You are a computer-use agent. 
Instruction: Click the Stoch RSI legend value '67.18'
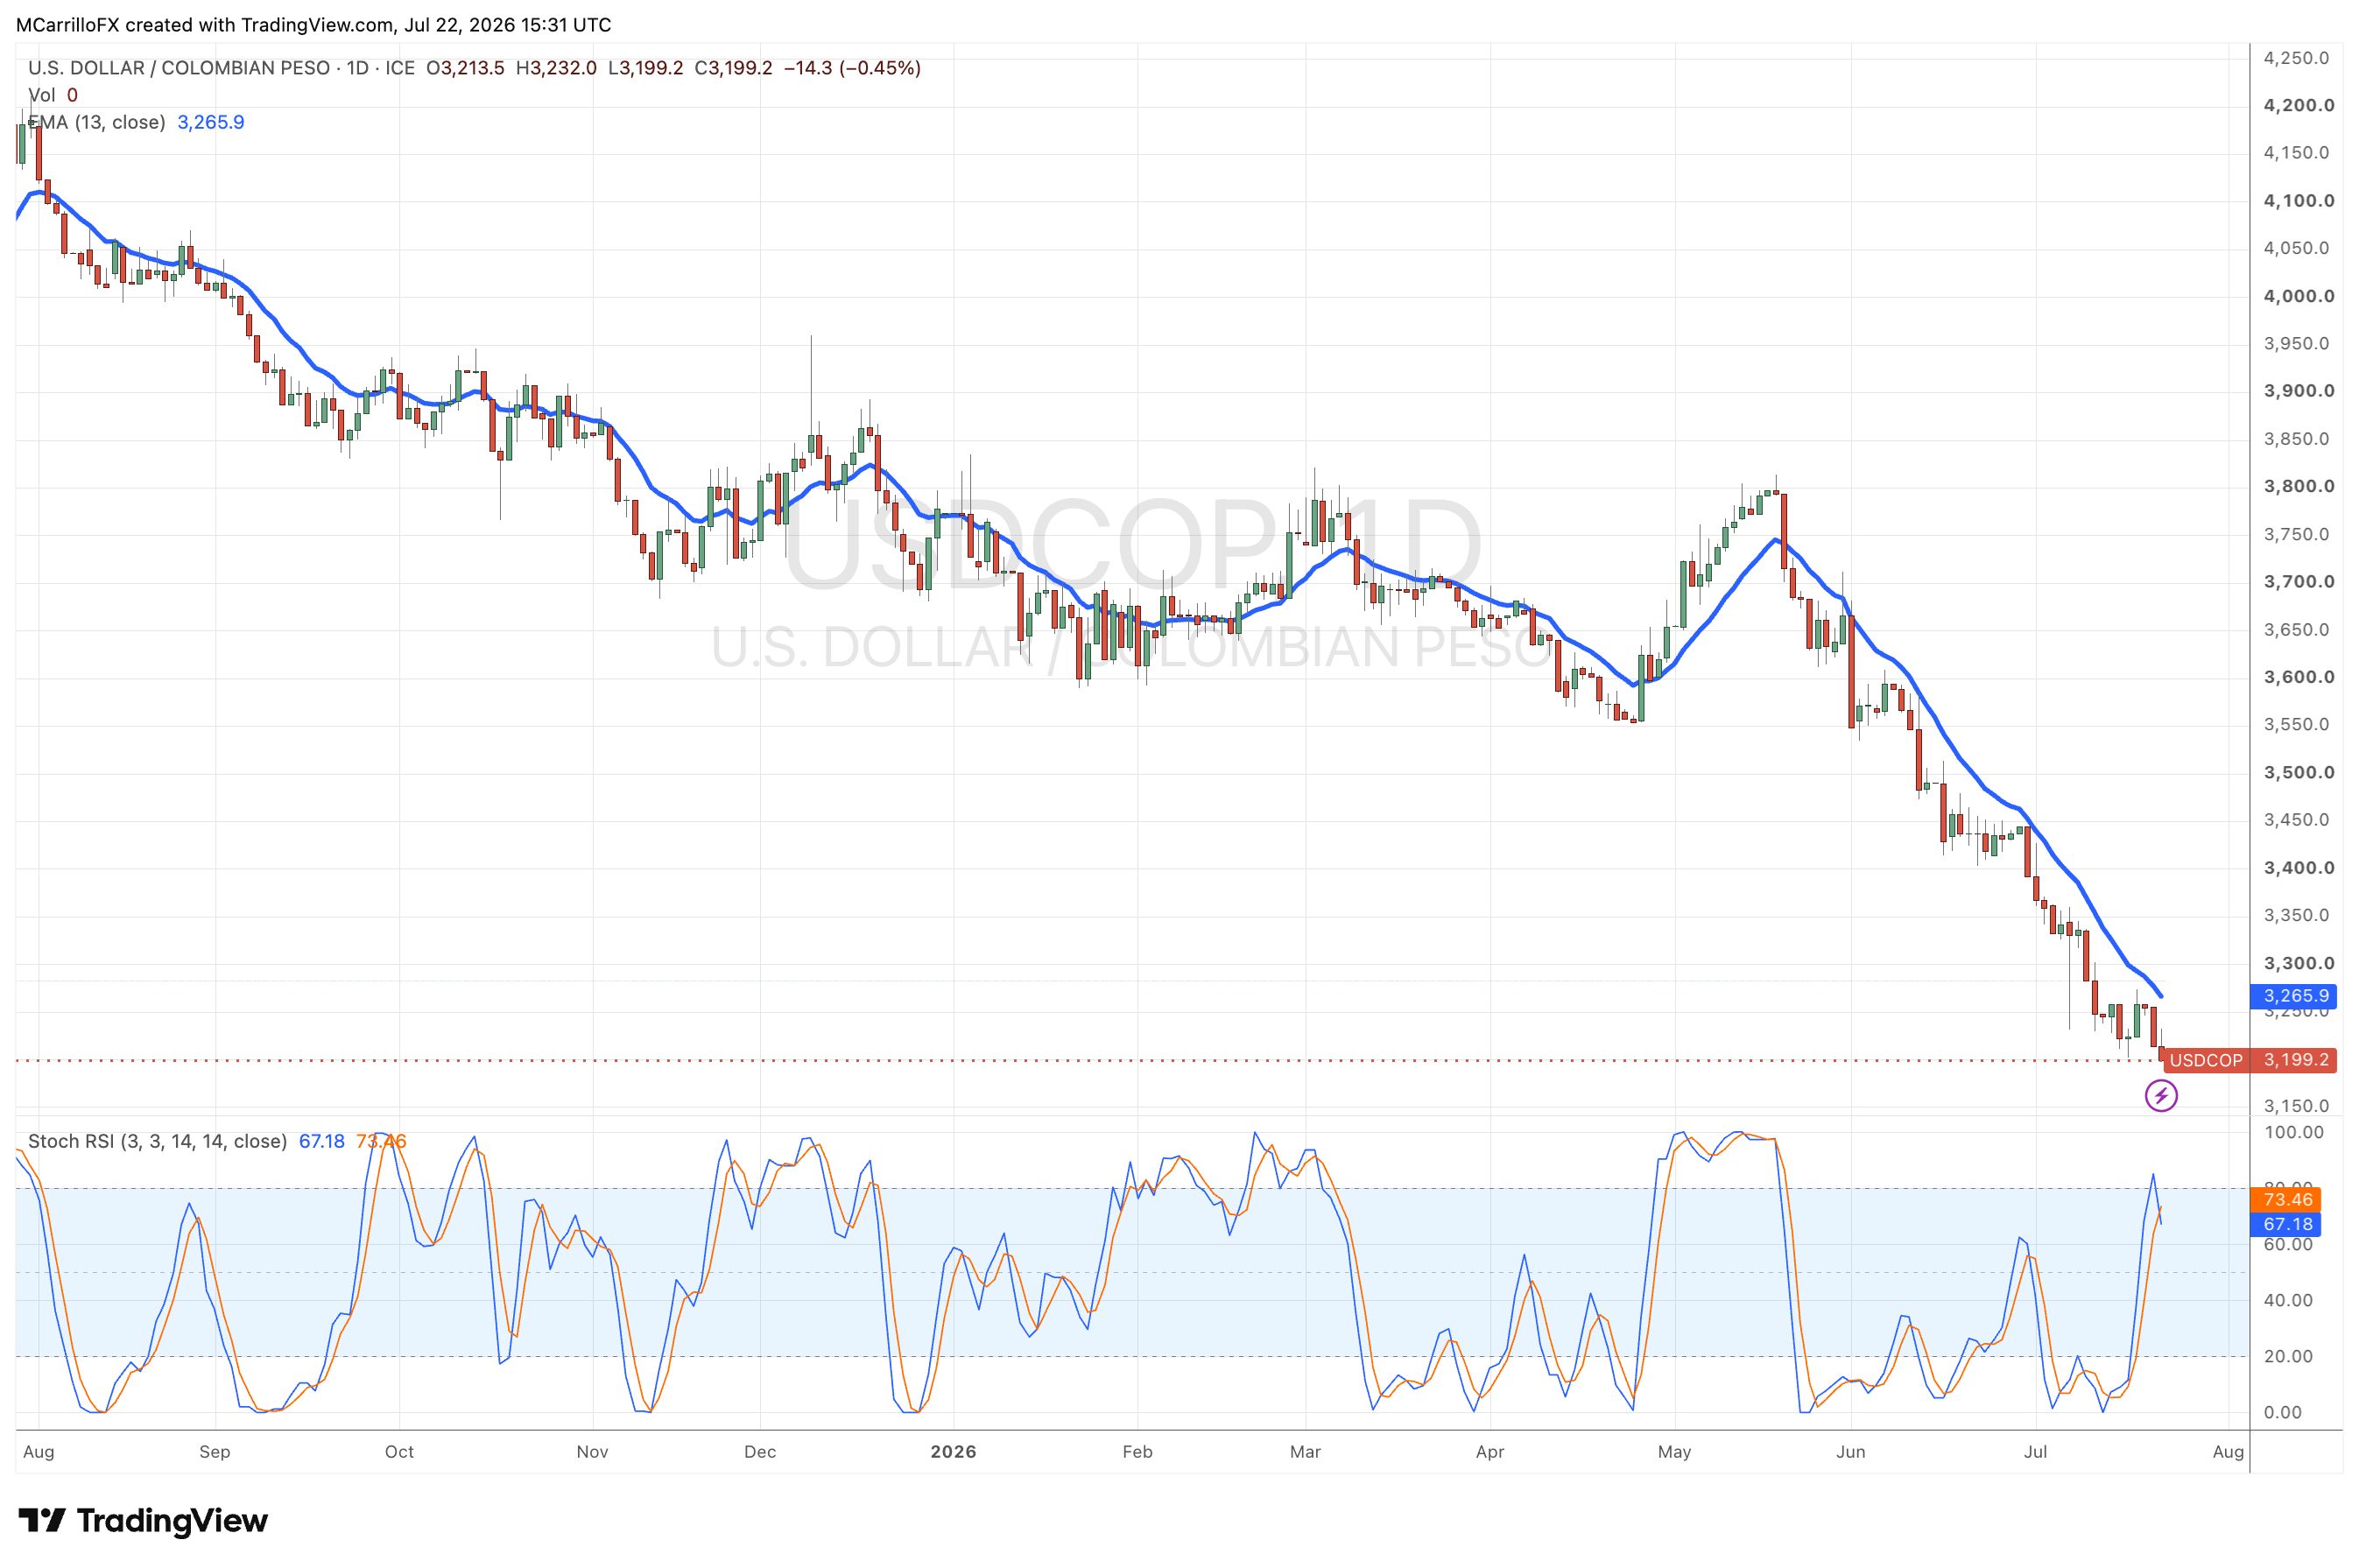(322, 1141)
